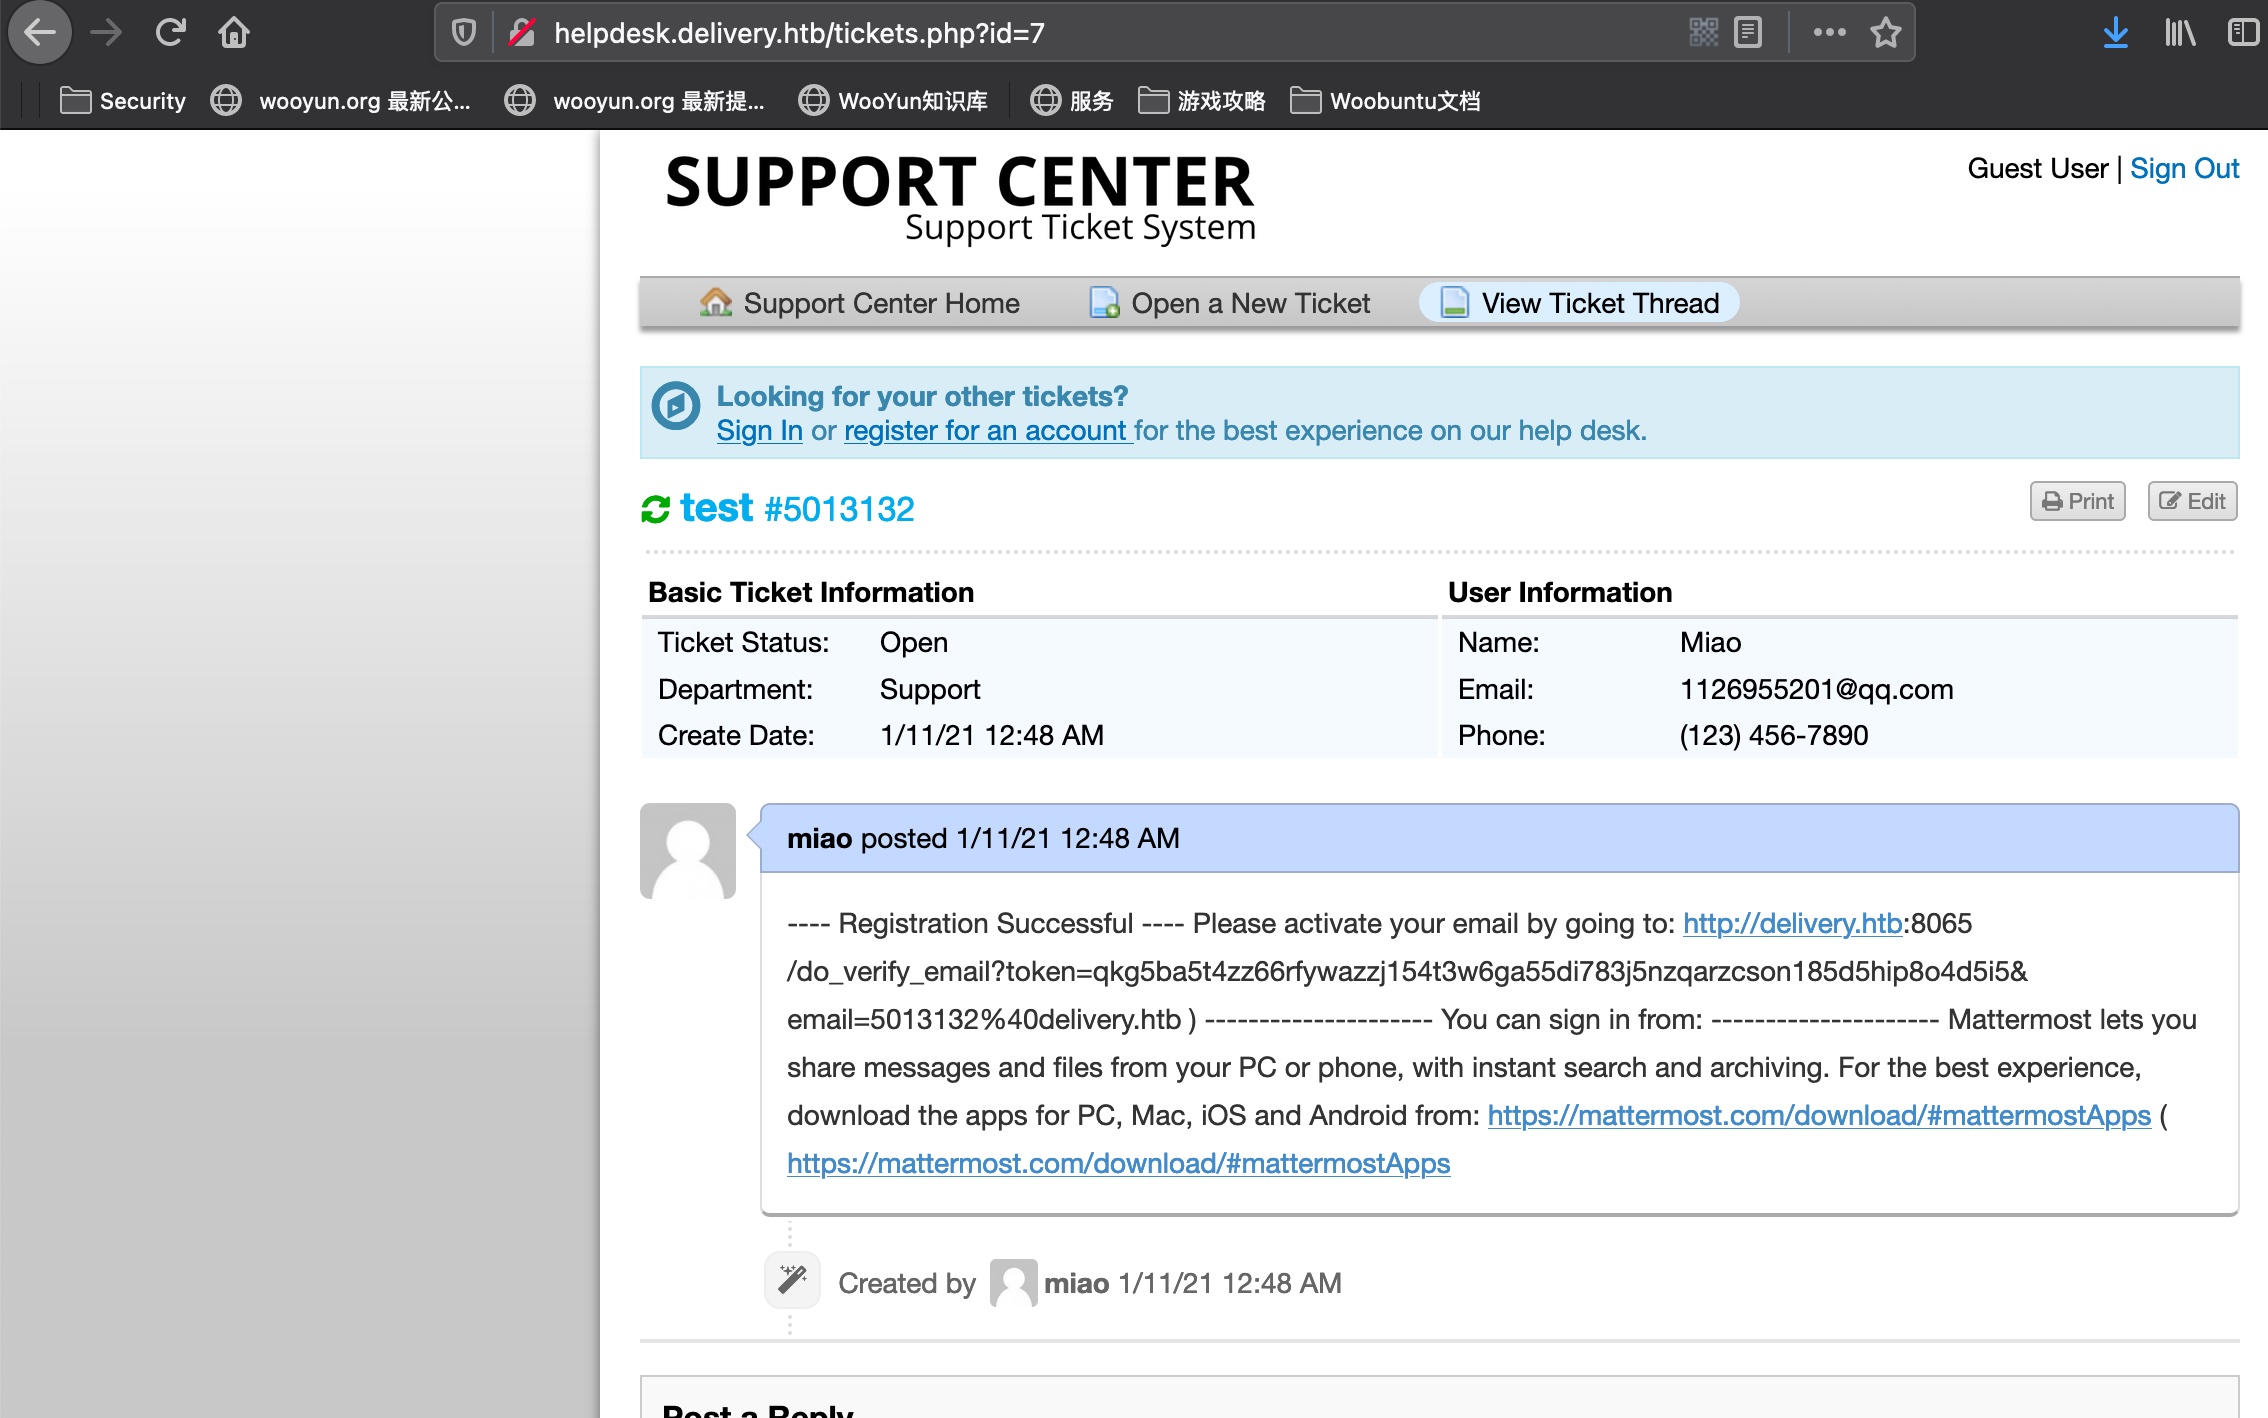Select the Open a New Ticket tab
This screenshot has height=1418, width=2268.
tap(1230, 303)
